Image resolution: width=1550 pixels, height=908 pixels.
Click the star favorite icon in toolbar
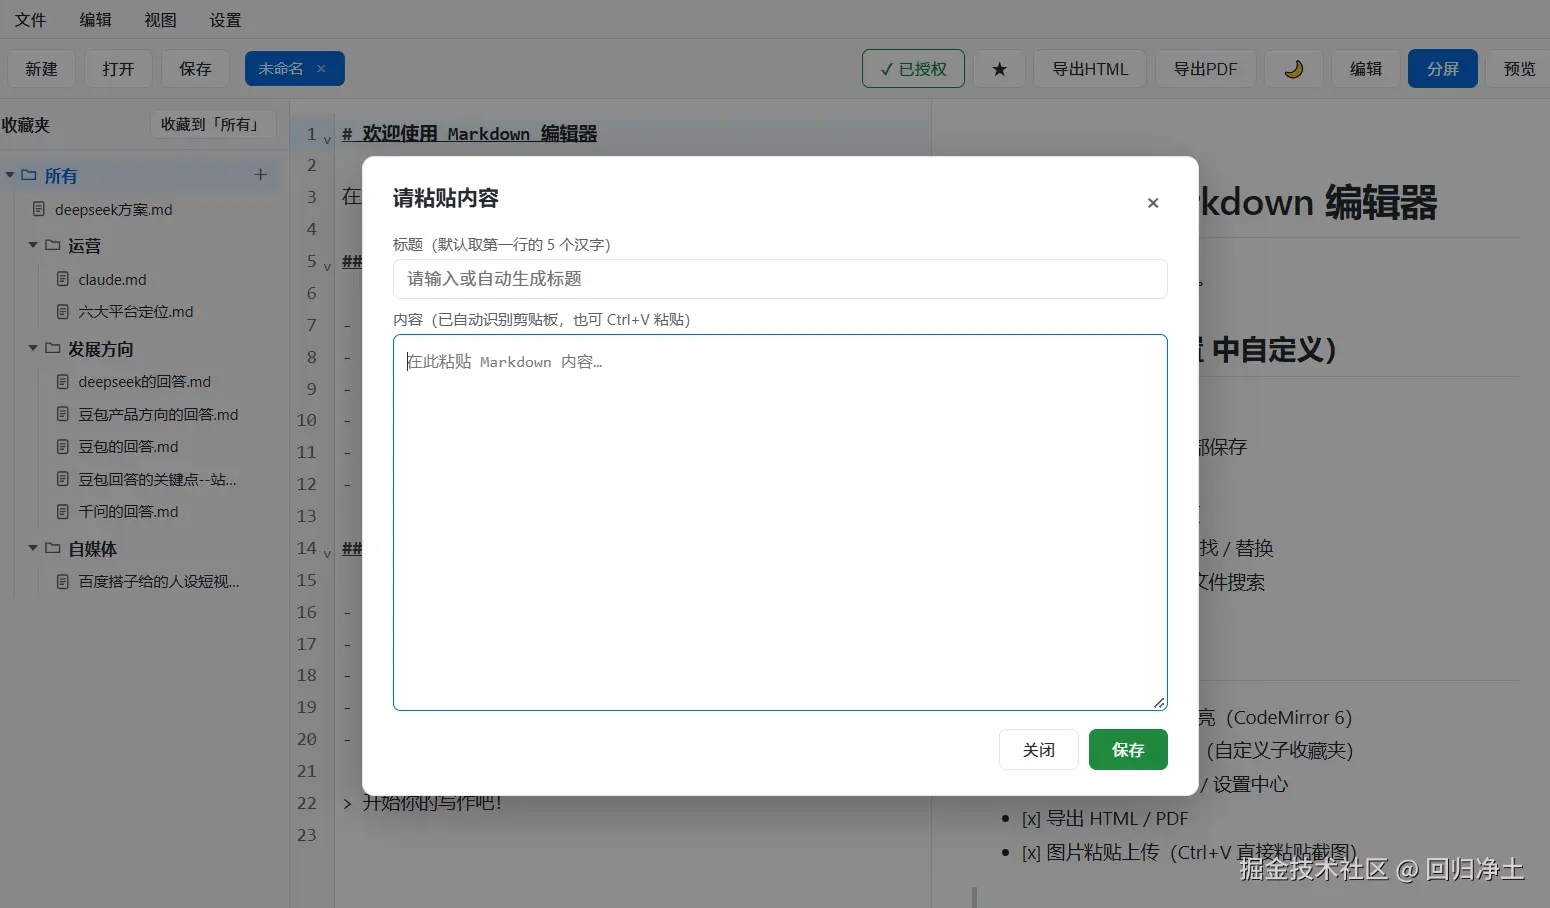coord(999,69)
